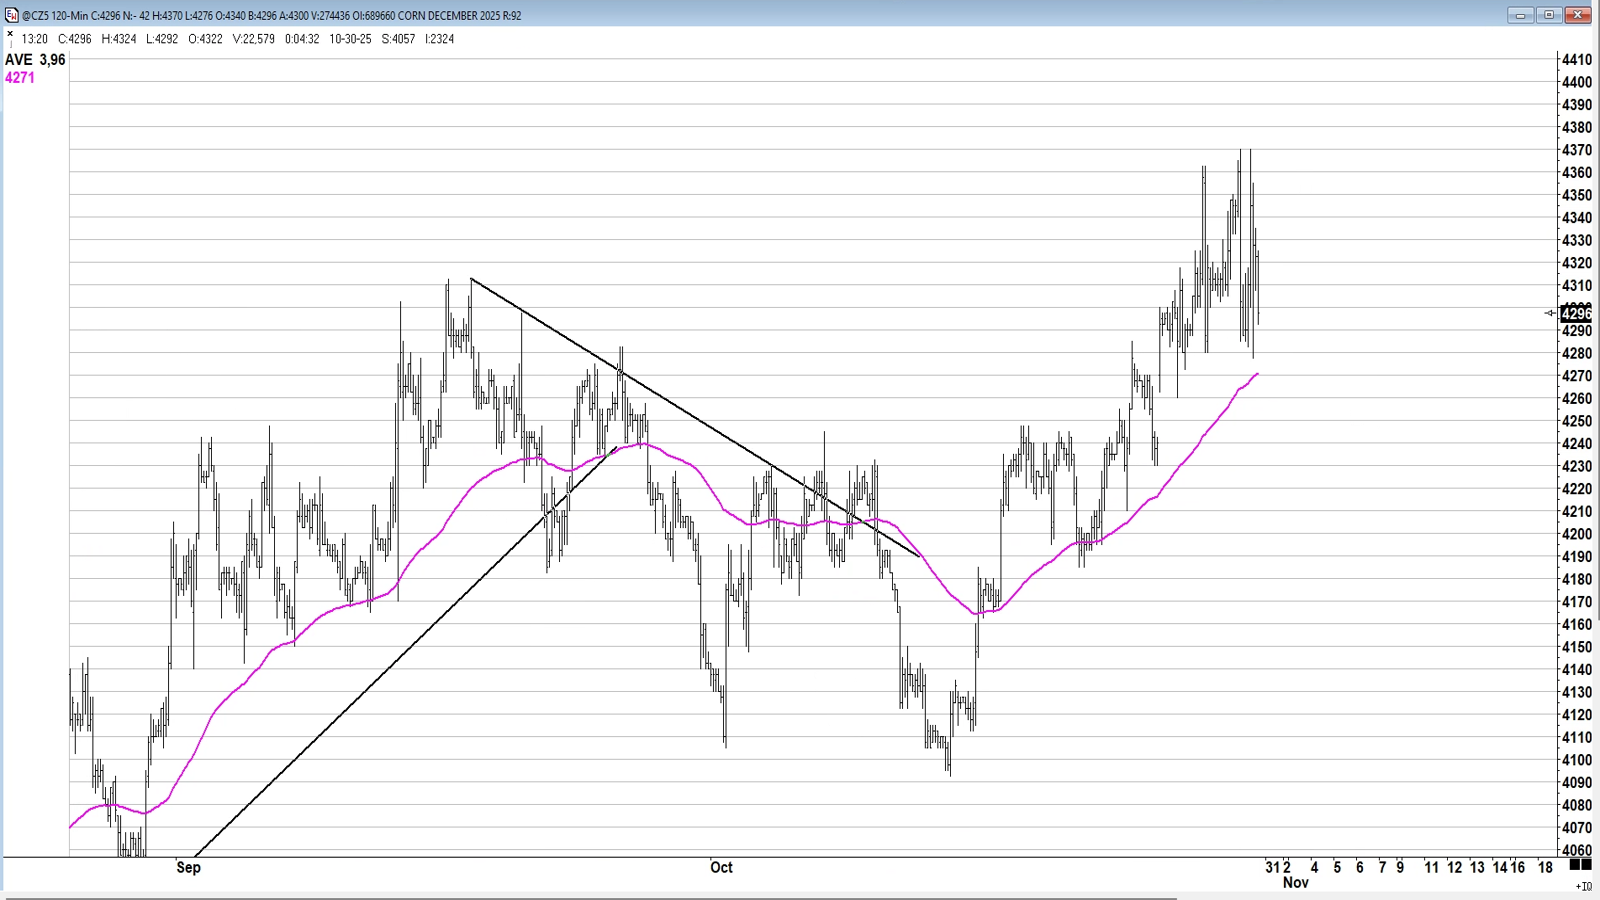Screen dimensions: 1600x900
Task: Click the Sep label on date axis
Action: point(188,867)
